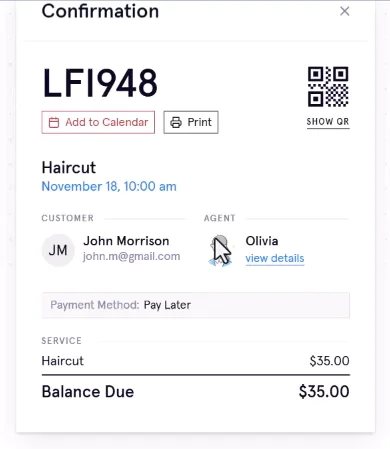Click the Print button

coord(191,122)
